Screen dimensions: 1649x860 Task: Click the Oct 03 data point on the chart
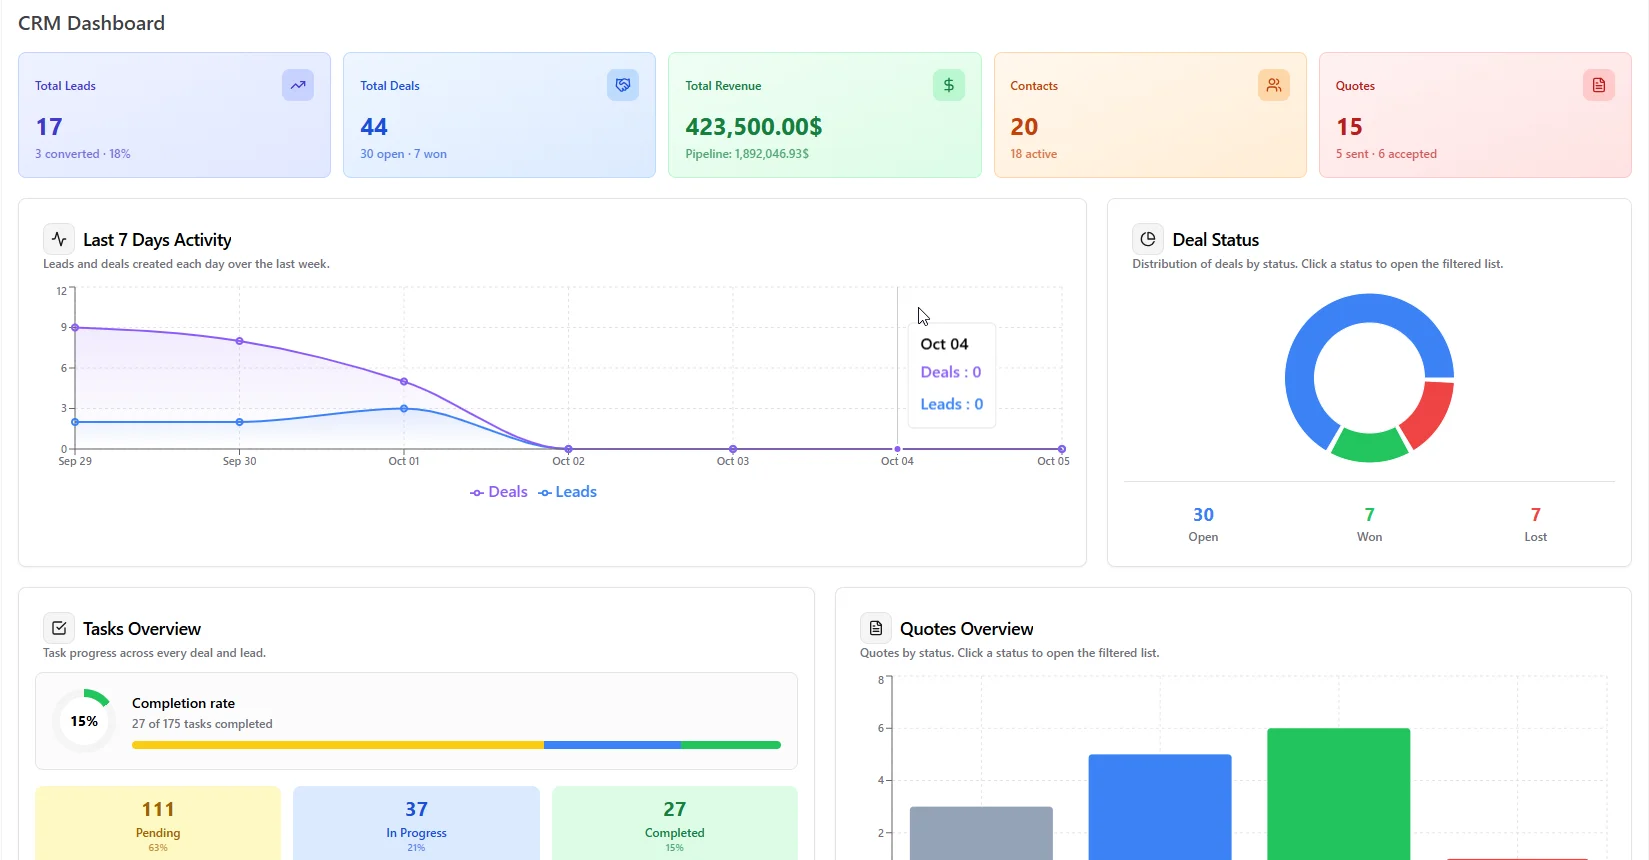[x=733, y=449]
